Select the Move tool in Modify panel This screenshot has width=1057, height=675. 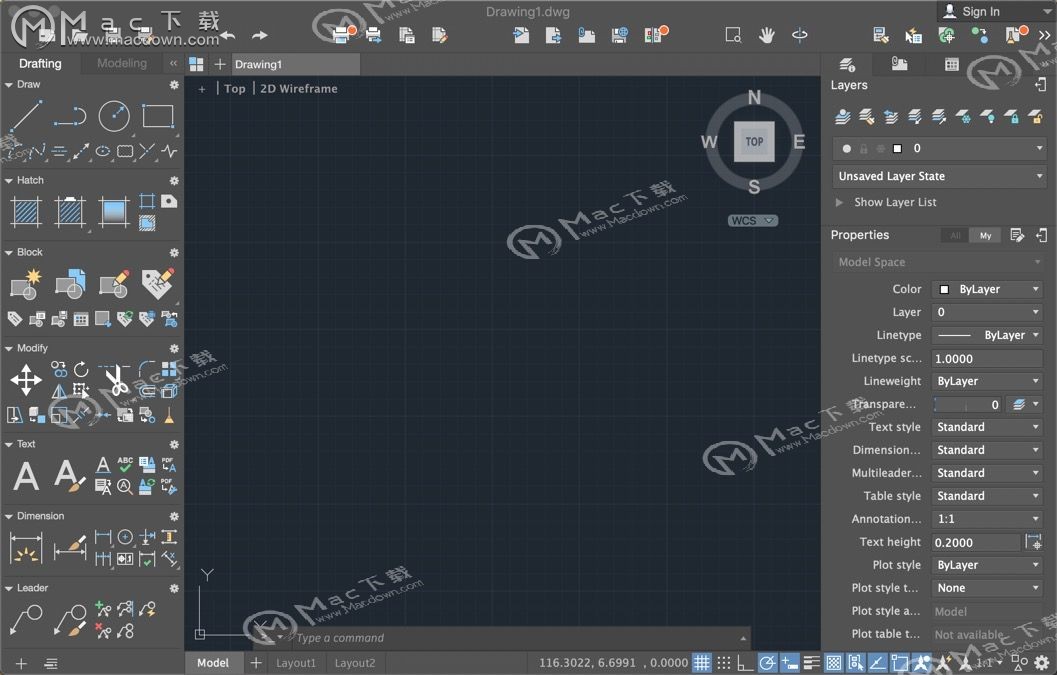26,380
